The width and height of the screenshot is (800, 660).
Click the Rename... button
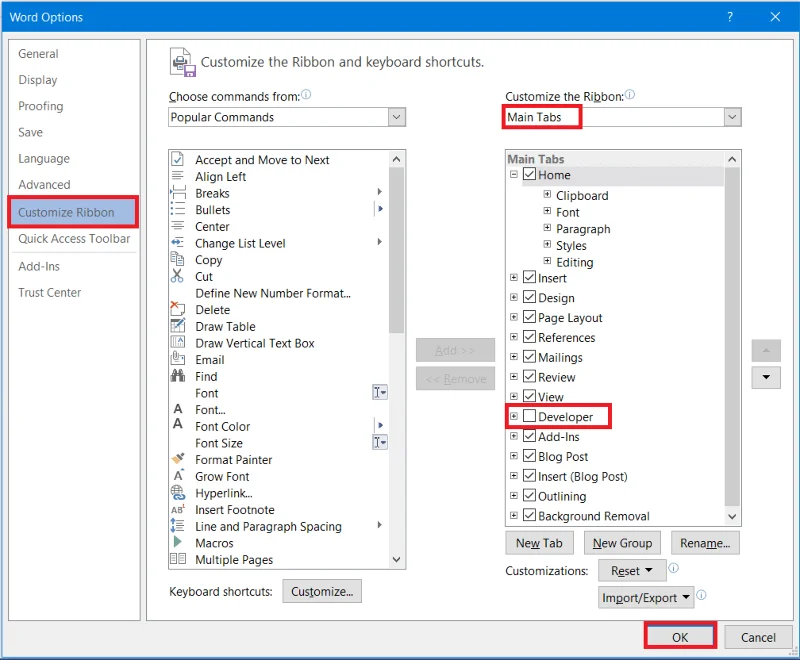coord(705,543)
